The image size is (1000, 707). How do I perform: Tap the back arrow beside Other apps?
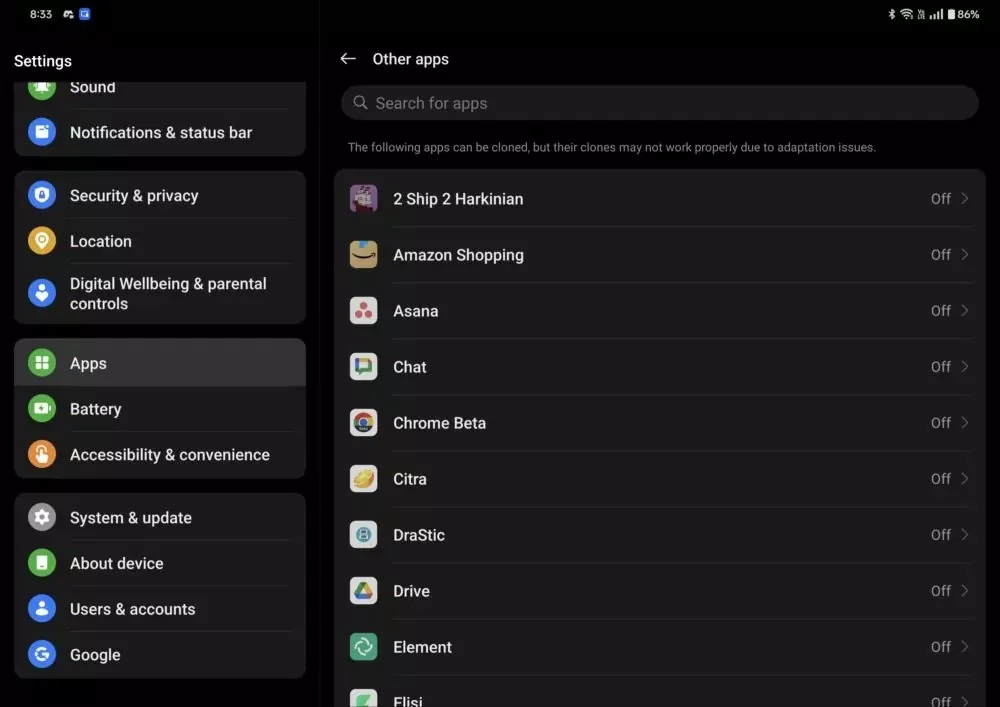(348, 59)
